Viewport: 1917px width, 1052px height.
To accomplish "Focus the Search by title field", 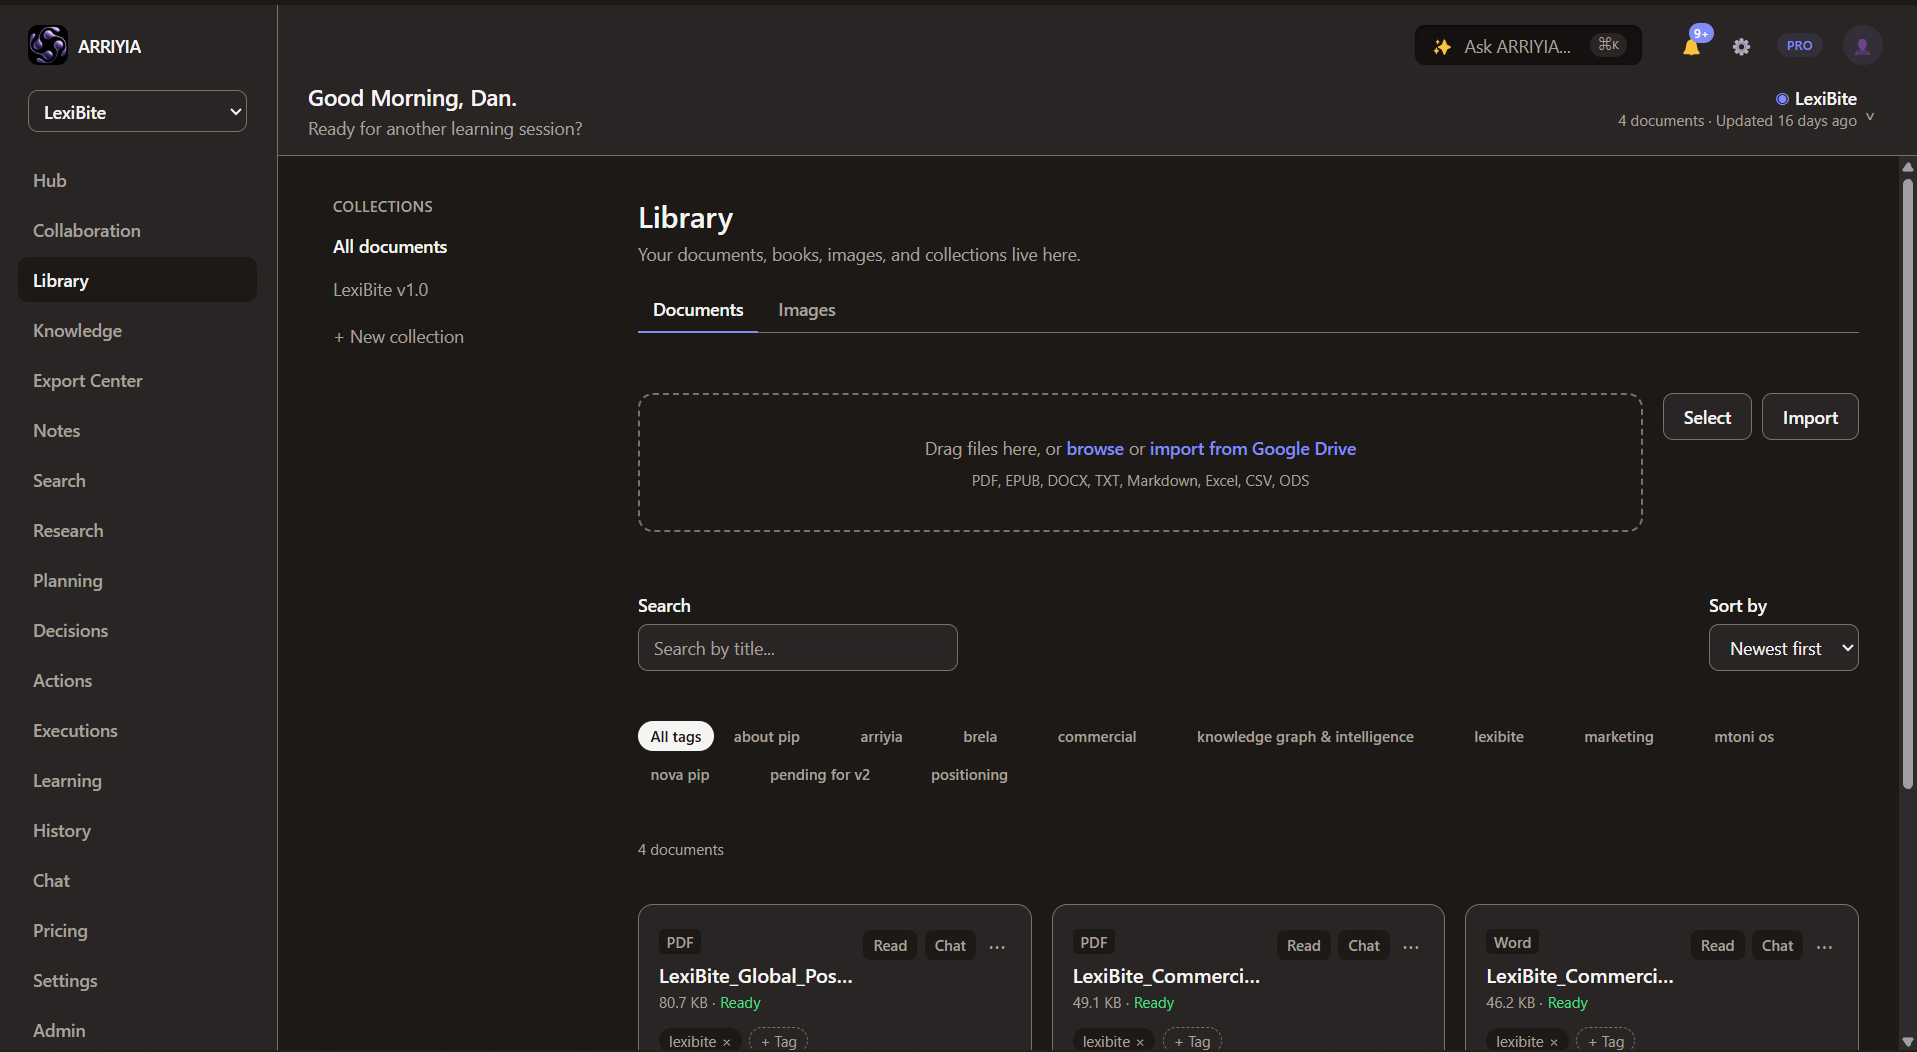I will (x=798, y=648).
